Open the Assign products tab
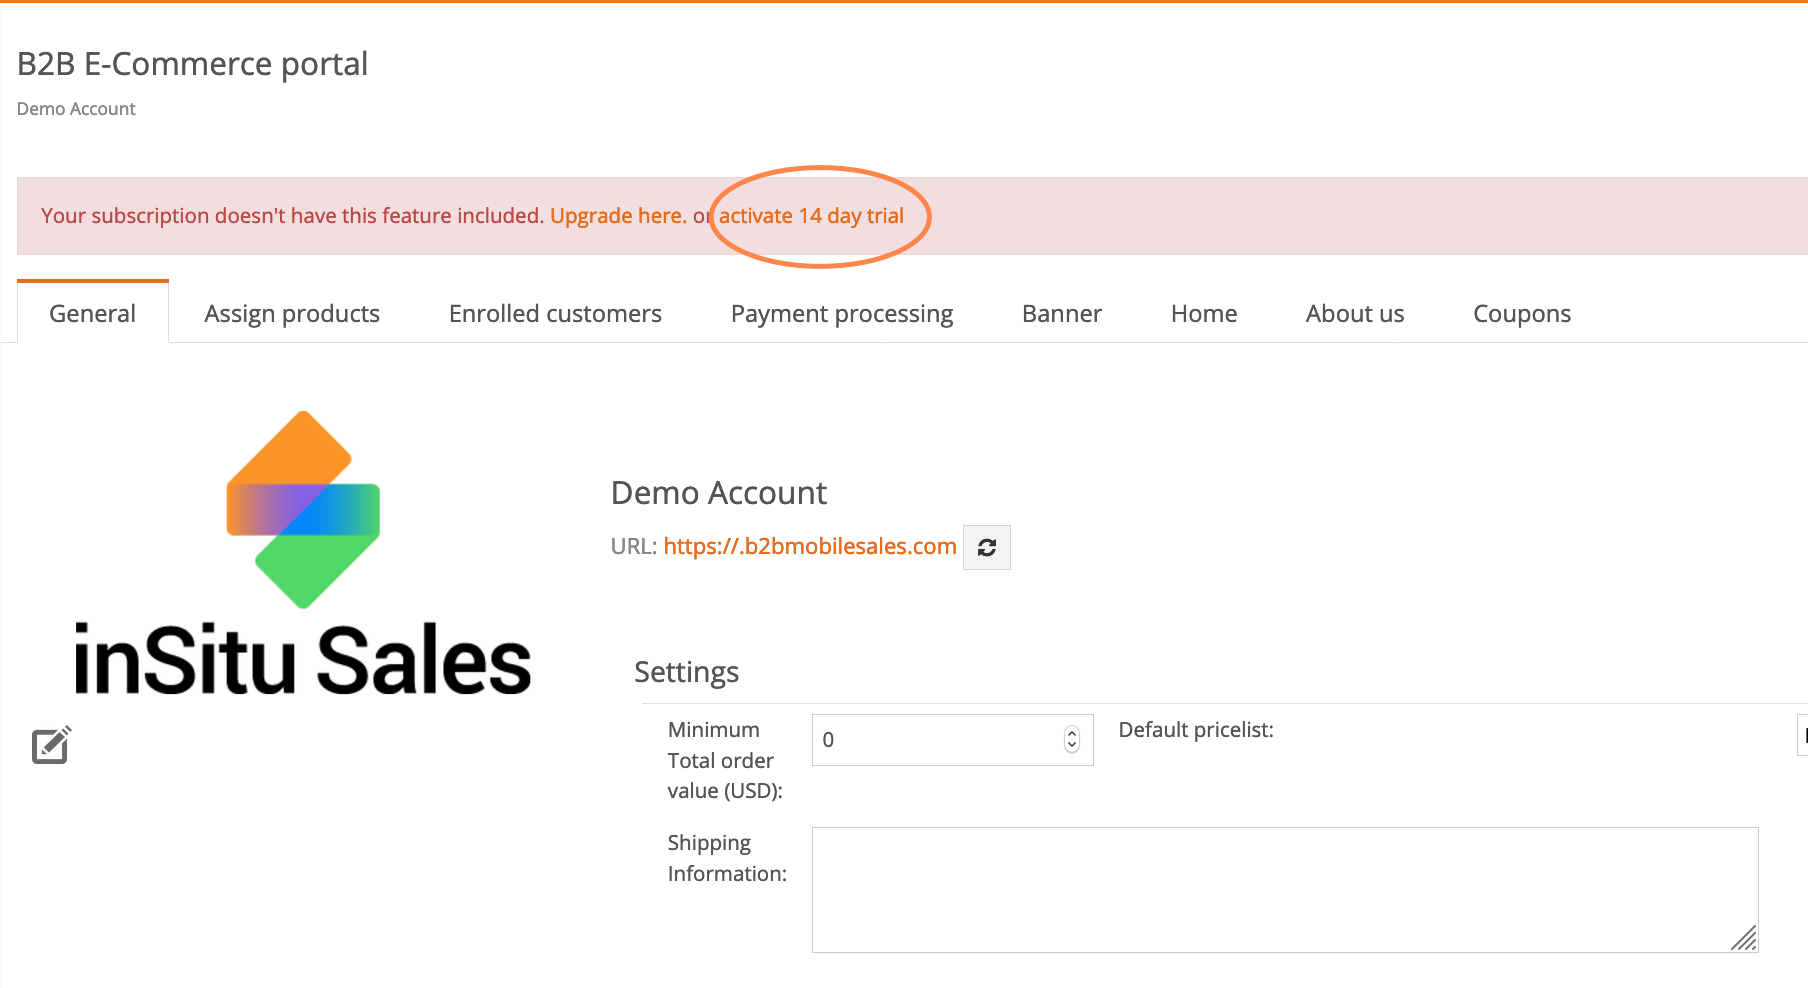1808x988 pixels. [x=292, y=314]
